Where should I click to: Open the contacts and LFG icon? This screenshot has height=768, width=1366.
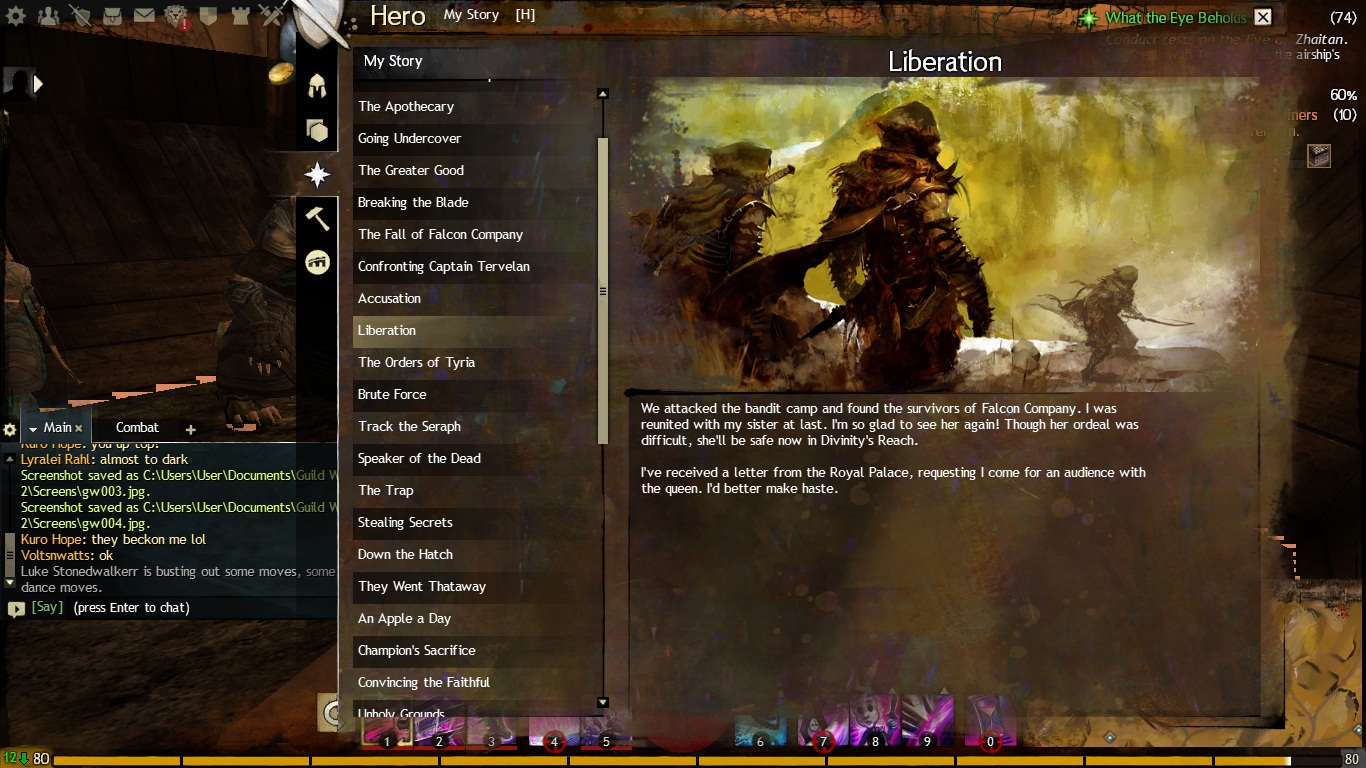48,16
